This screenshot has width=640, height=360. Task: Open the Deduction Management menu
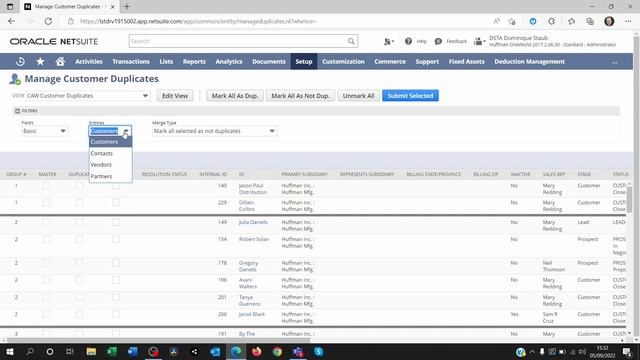(x=529, y=62)
